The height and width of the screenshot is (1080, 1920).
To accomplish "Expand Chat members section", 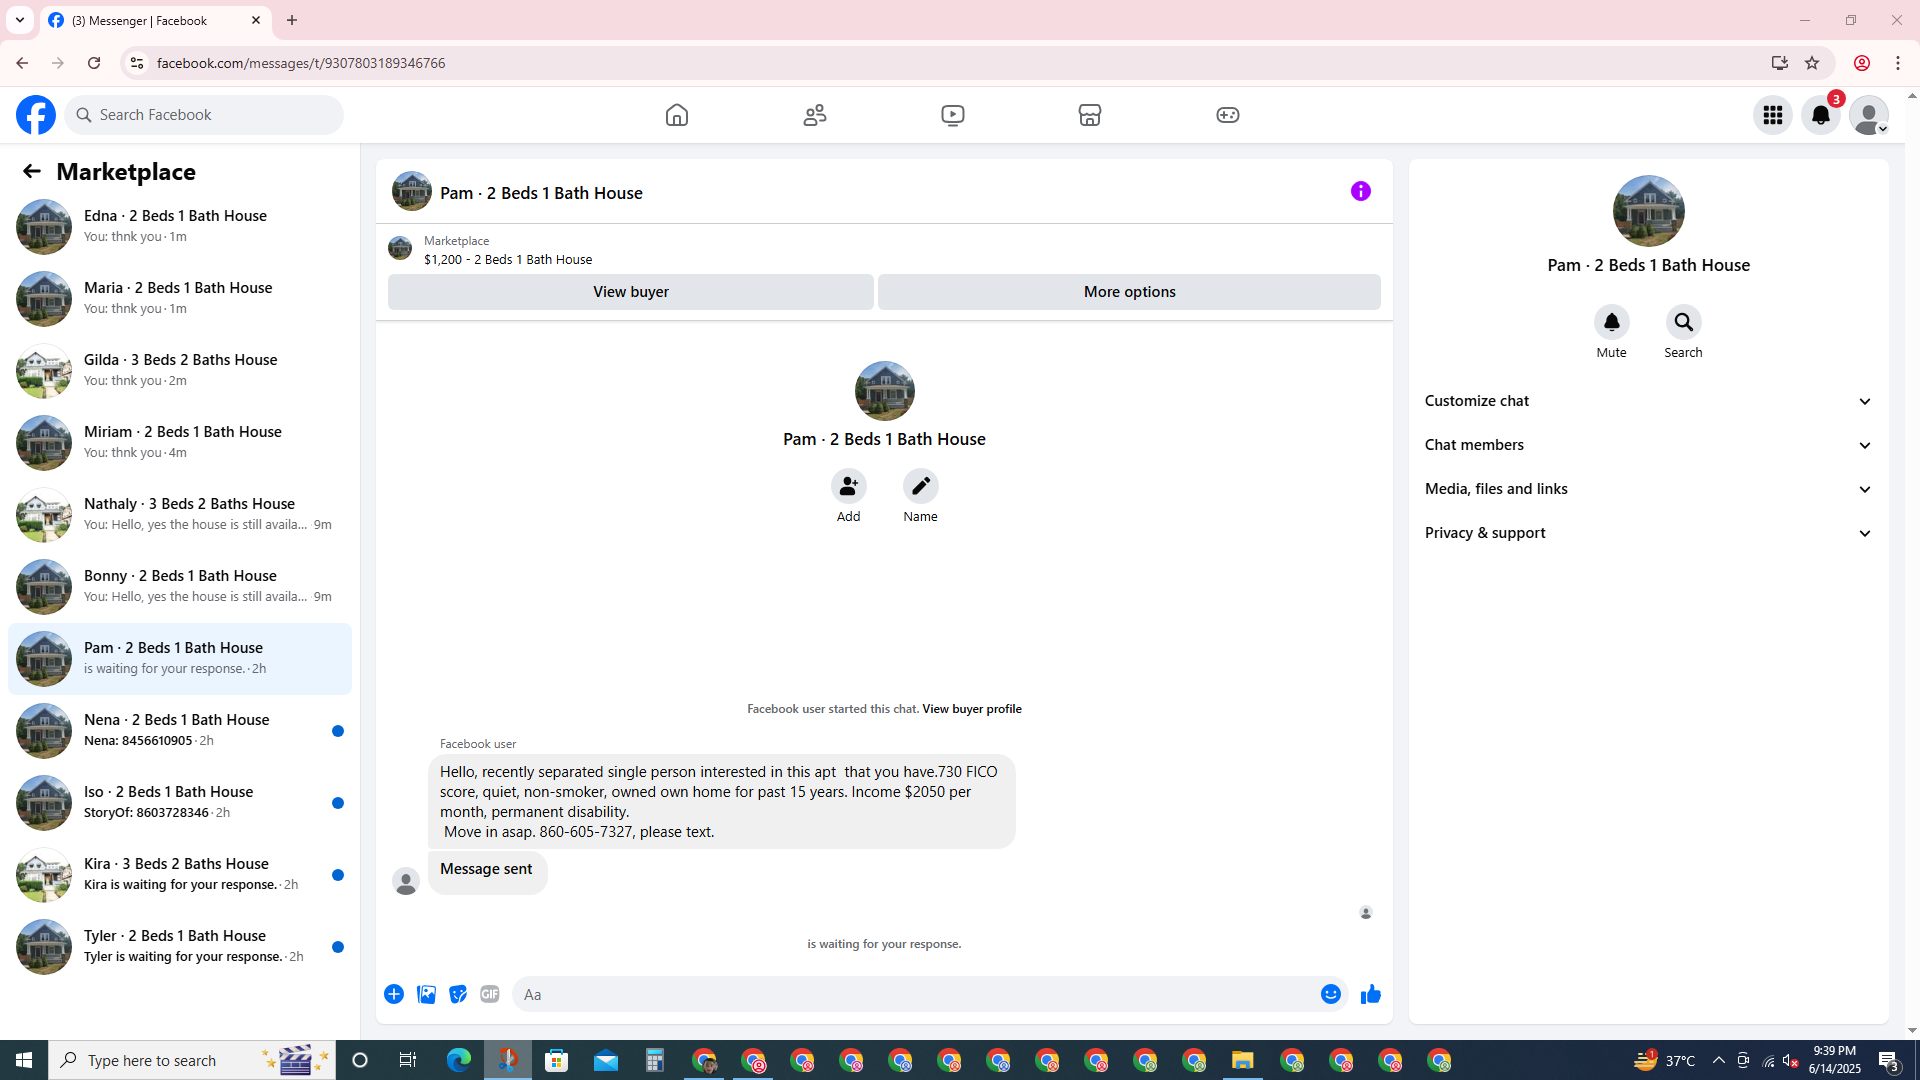I will point(1648,445).
